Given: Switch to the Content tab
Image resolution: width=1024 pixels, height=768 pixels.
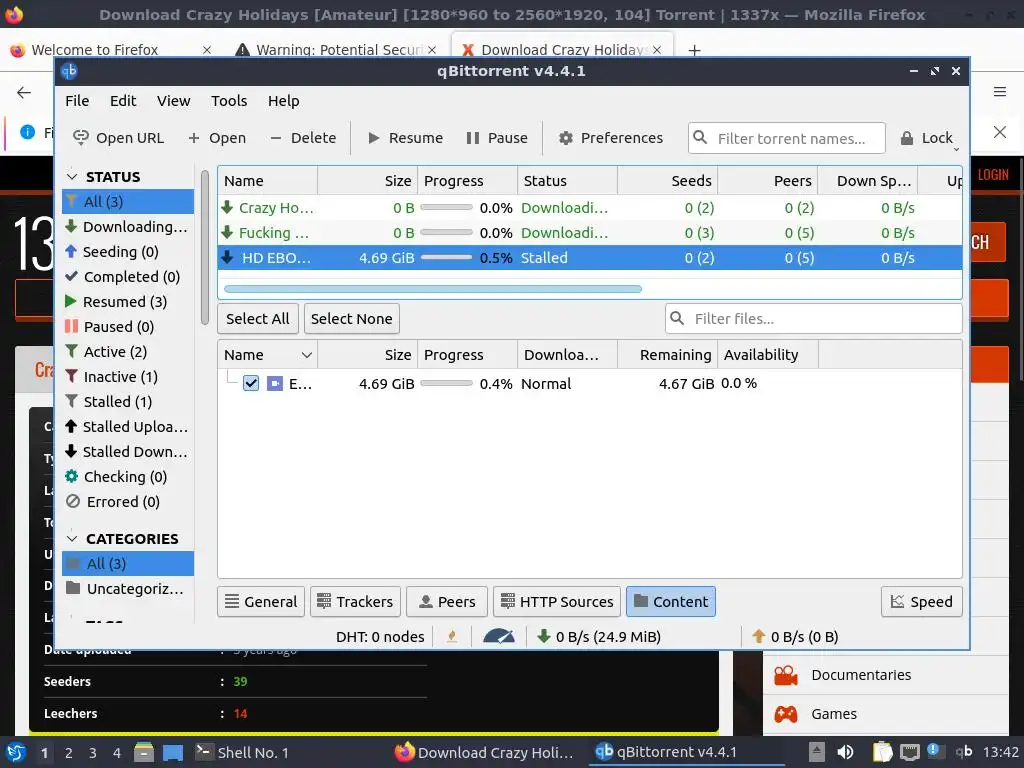Looking at the screenshot, I should click(x=671, y=601).
